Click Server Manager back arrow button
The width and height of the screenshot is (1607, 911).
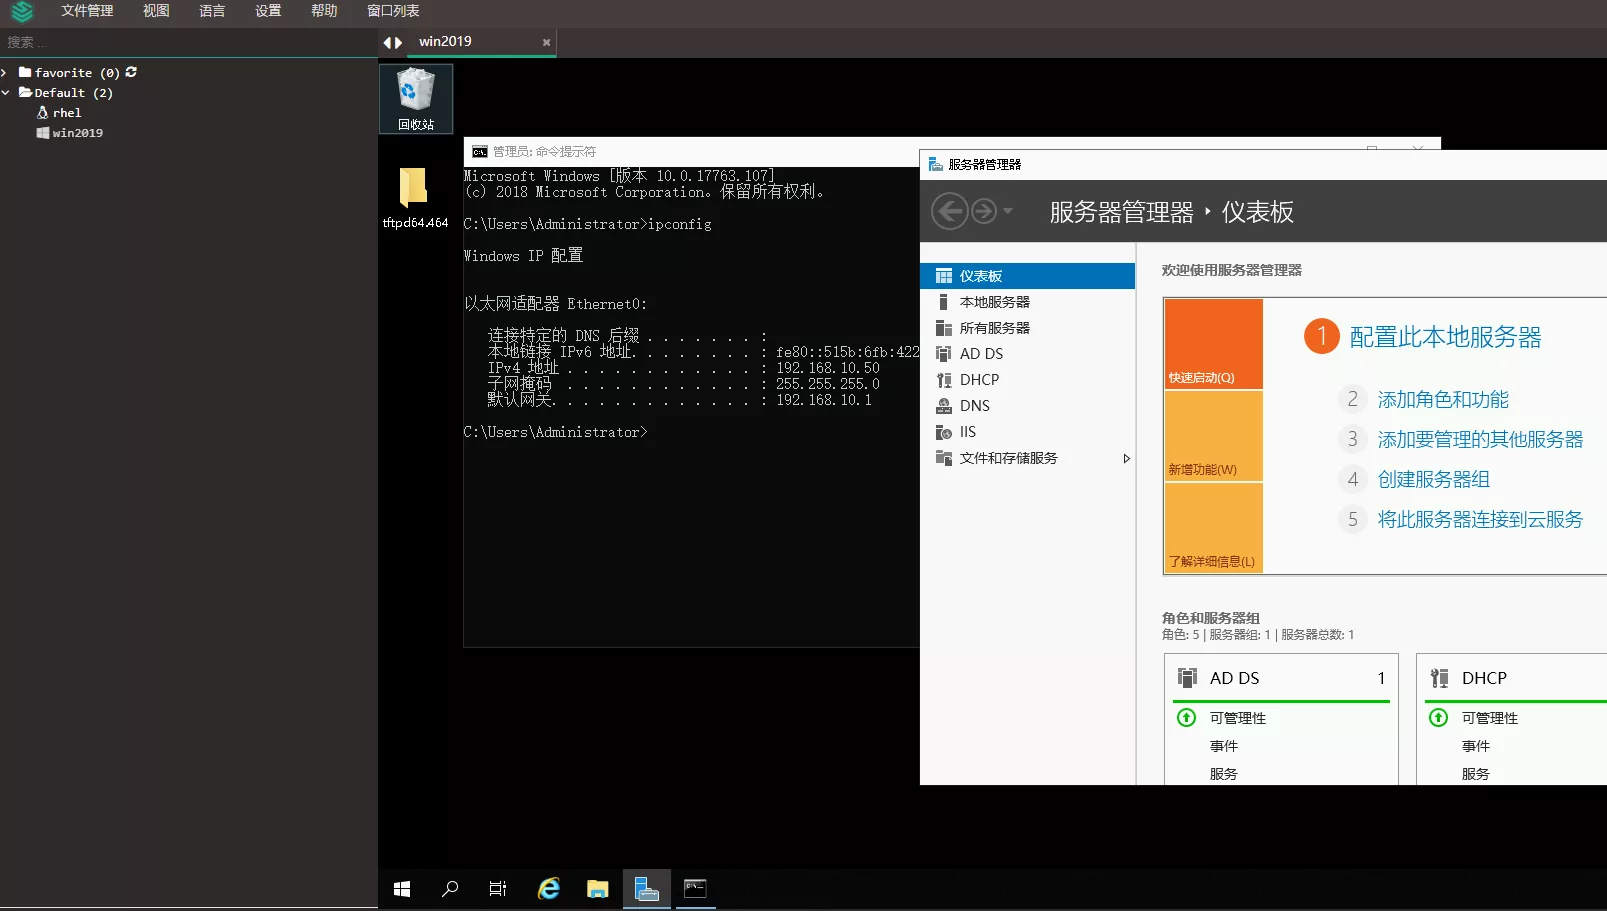tap(949, 211)
